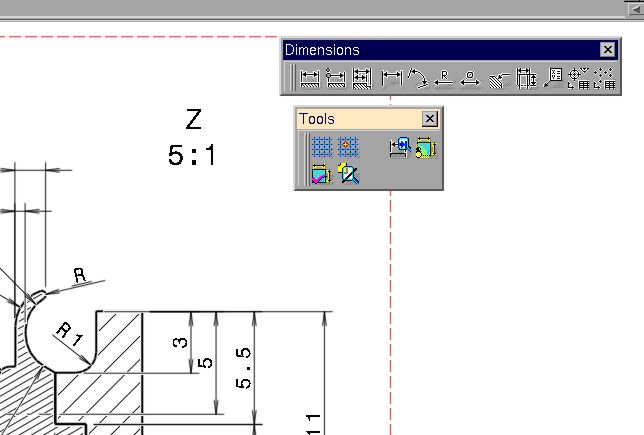Select the Stacked Dimensions tool
This screenshot has height=435, width=644.
click(362, 78)
